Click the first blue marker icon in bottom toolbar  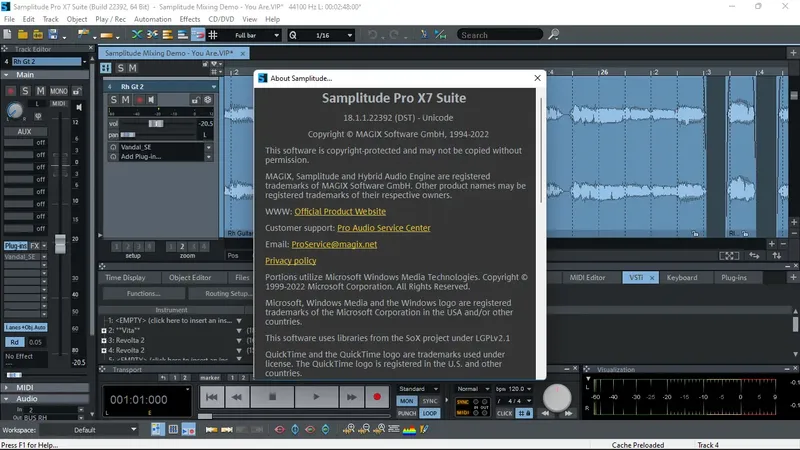click(x=295, y=430)
